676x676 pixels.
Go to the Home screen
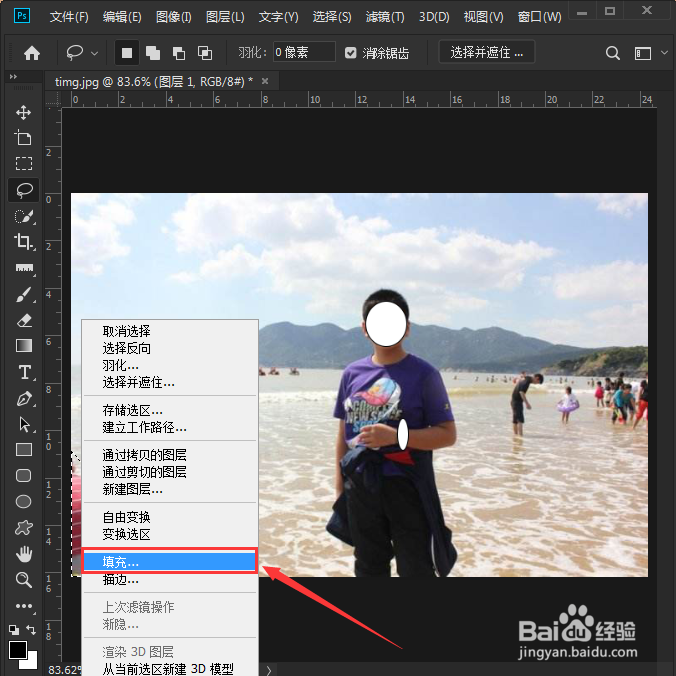32,53
